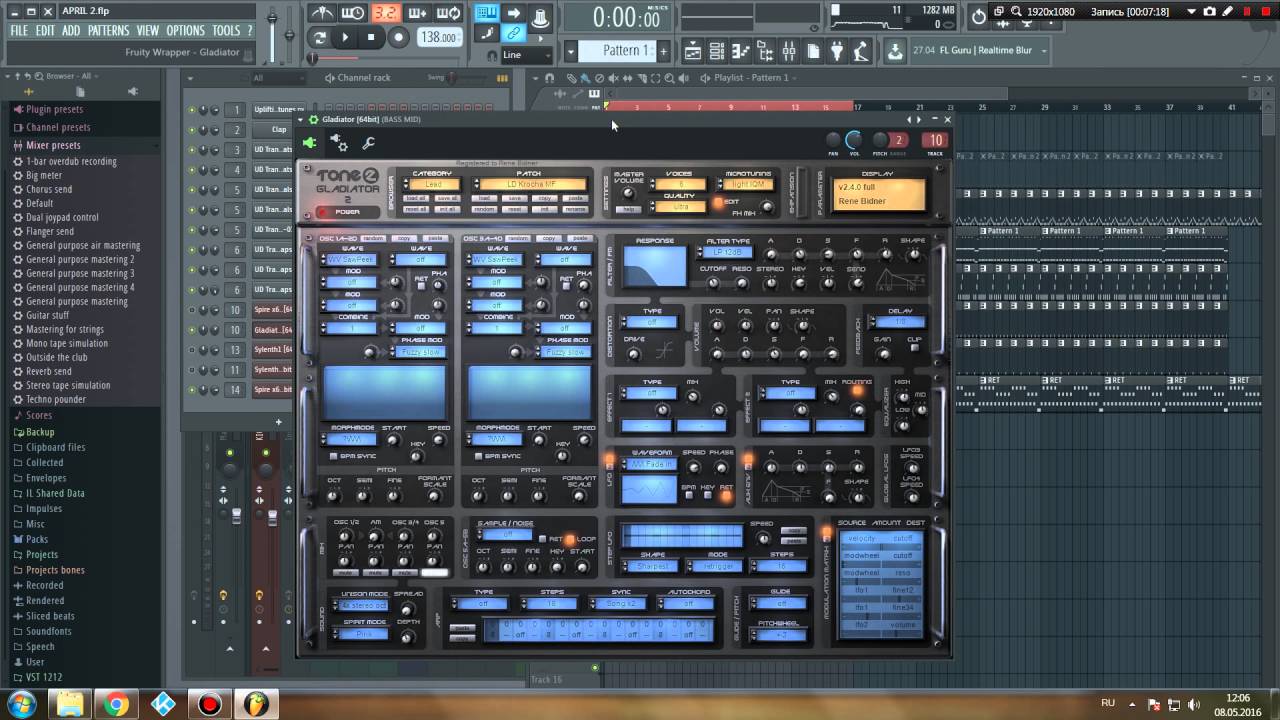Select the Gladiat.. channel in rack
This screenshot has height=720, width=1280.
pos(272,330)
